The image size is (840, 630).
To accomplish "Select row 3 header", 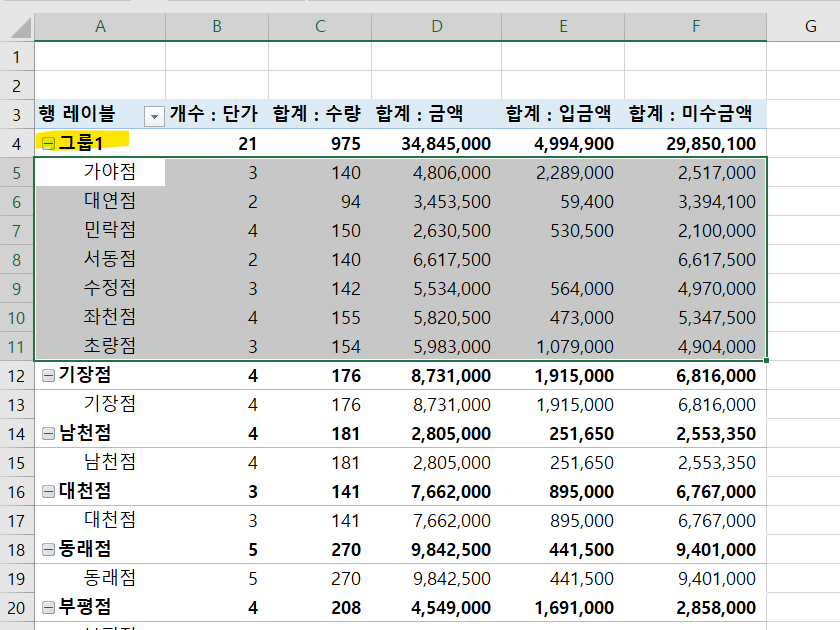I will coord(17,115).
